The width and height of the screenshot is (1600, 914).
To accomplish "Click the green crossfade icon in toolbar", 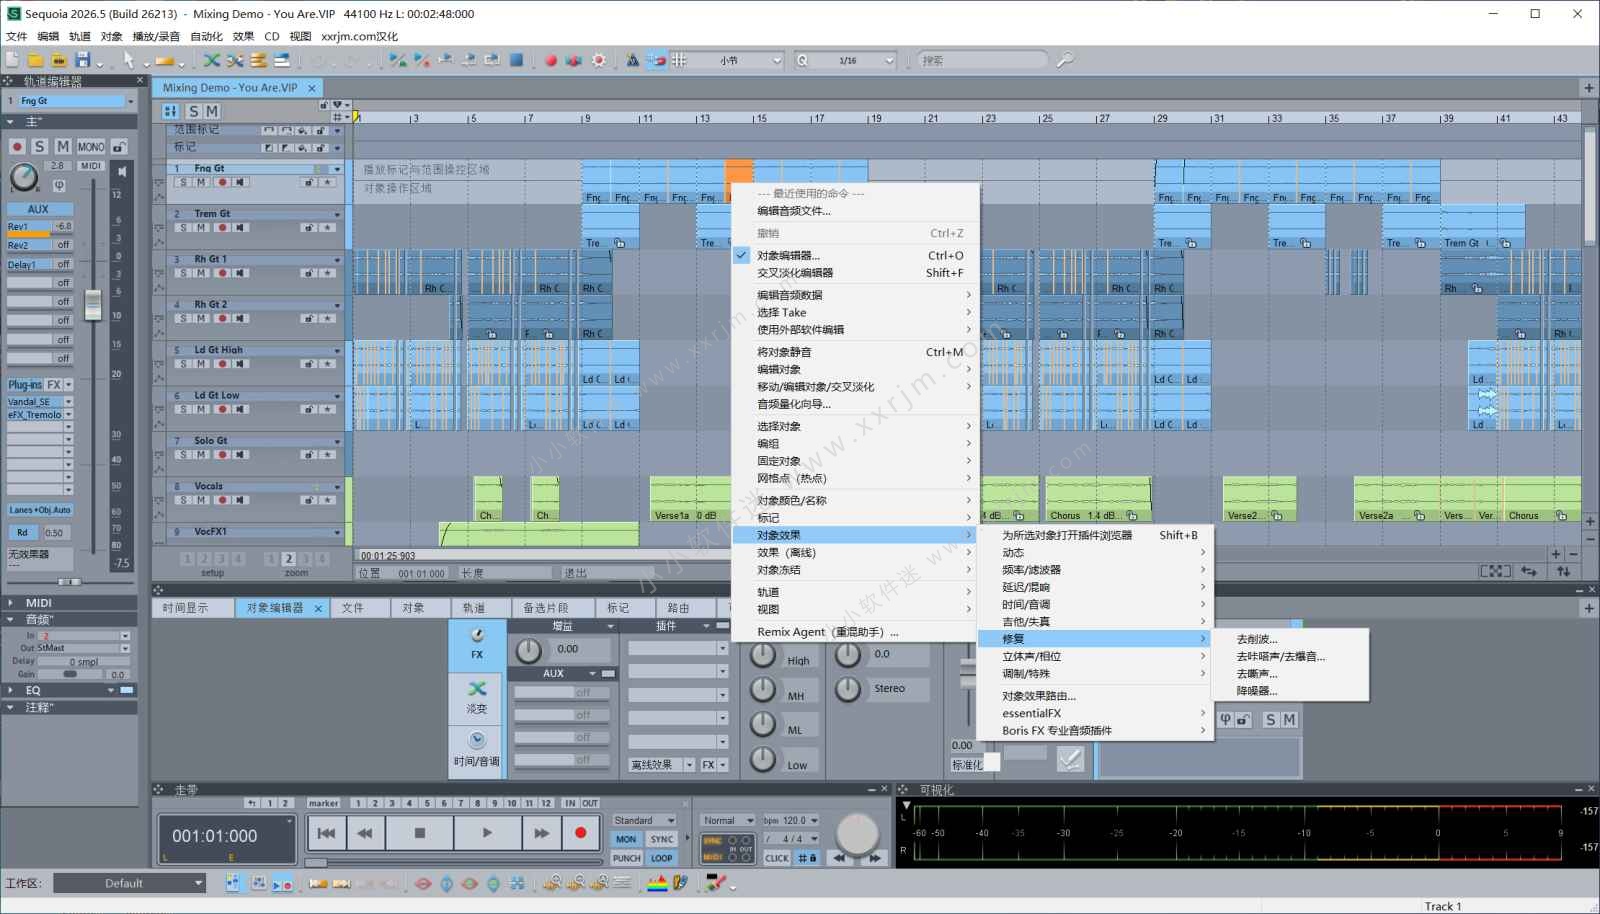I will 212,60.
